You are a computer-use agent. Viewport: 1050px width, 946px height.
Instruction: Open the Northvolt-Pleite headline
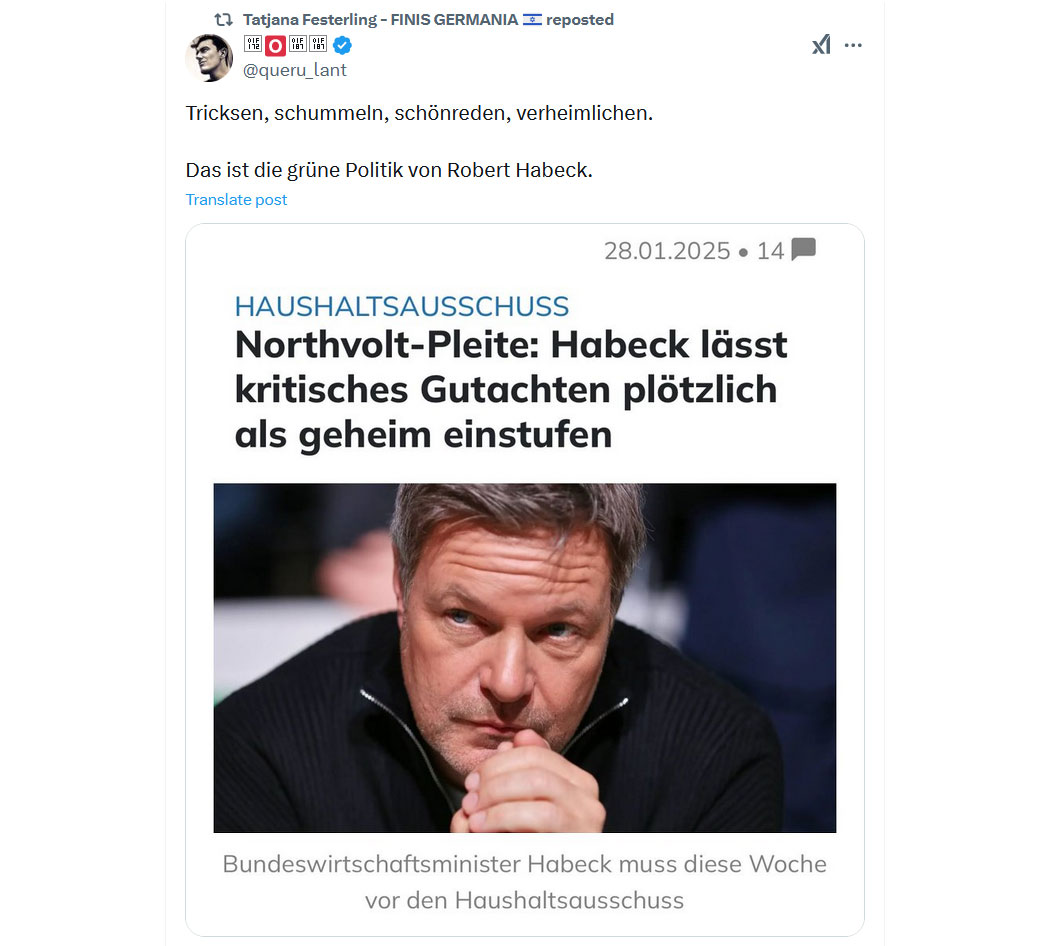(x=511, y=390)
